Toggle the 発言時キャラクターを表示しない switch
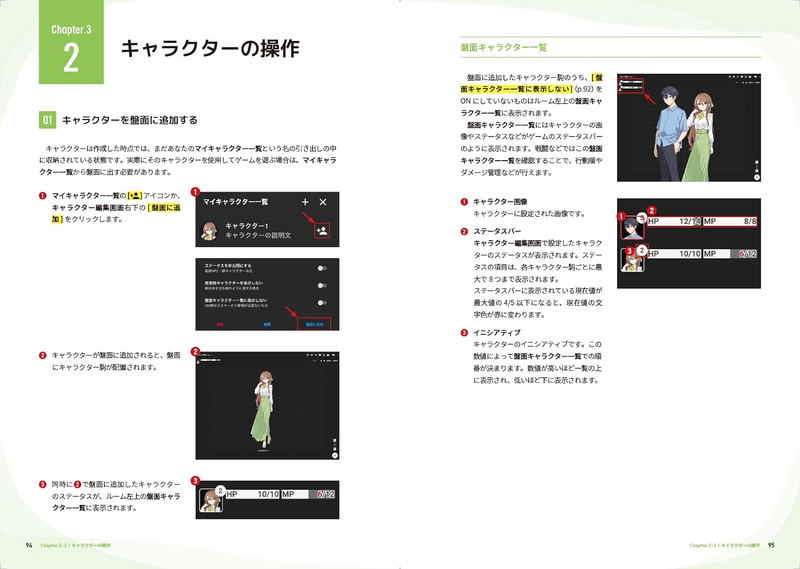This screenshot has height=569, width=800. 322,285
